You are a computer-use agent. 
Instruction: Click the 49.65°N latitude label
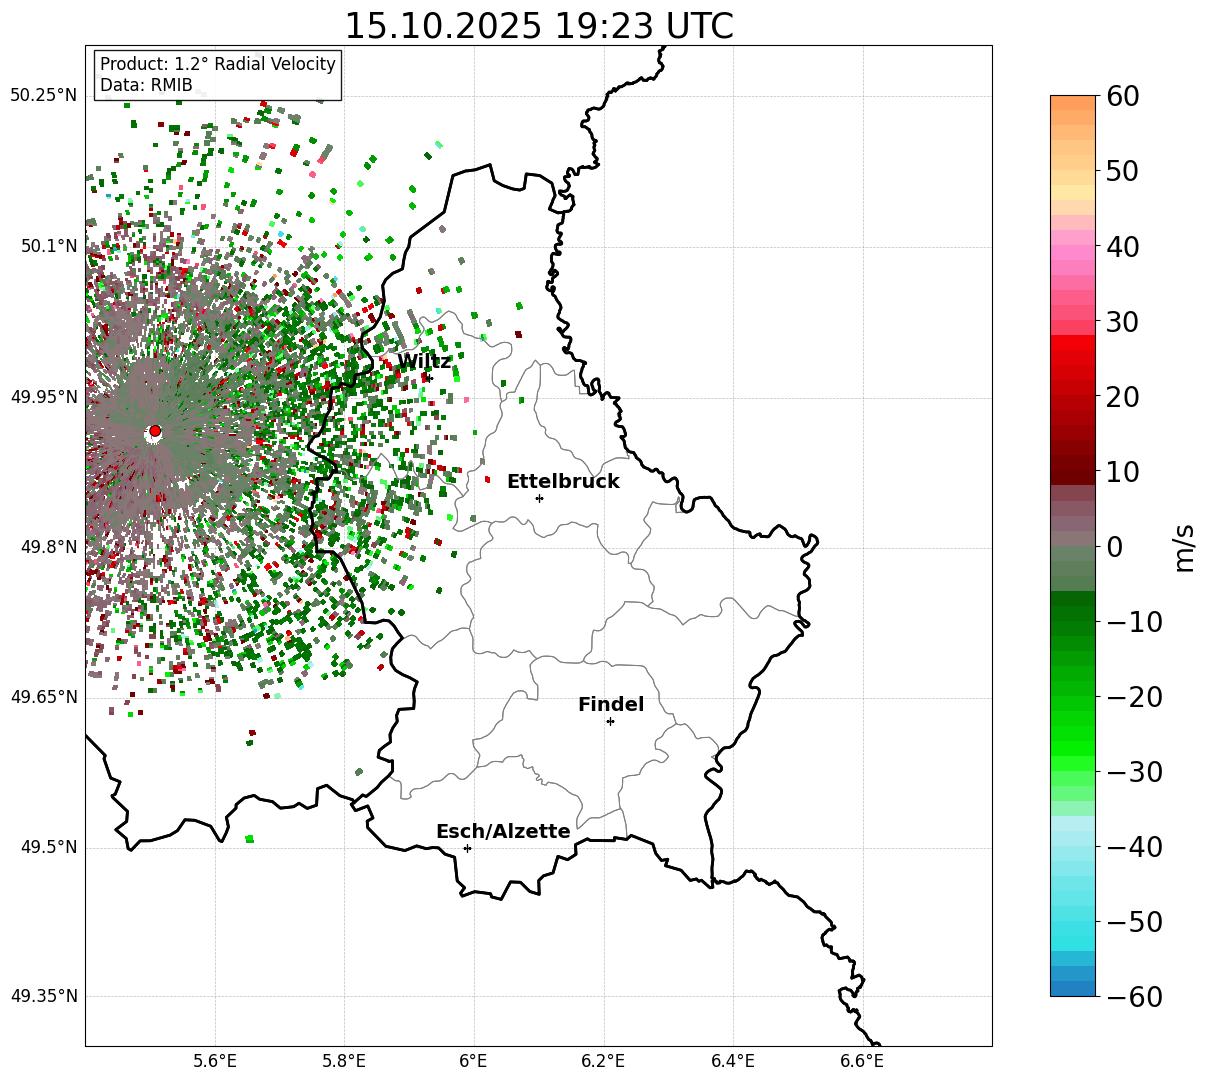43,697
